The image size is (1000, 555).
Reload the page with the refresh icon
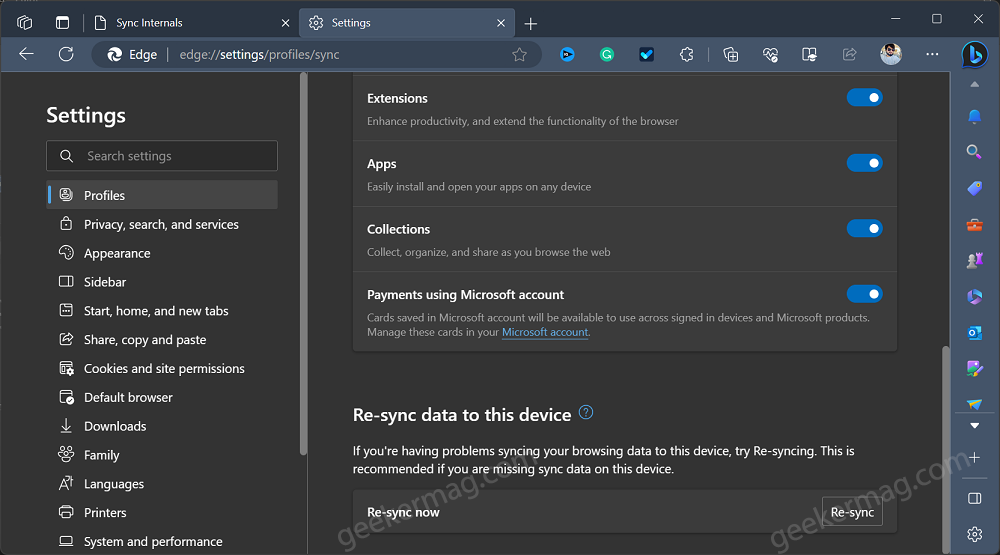pyautogui.click(x=66, y=54)
